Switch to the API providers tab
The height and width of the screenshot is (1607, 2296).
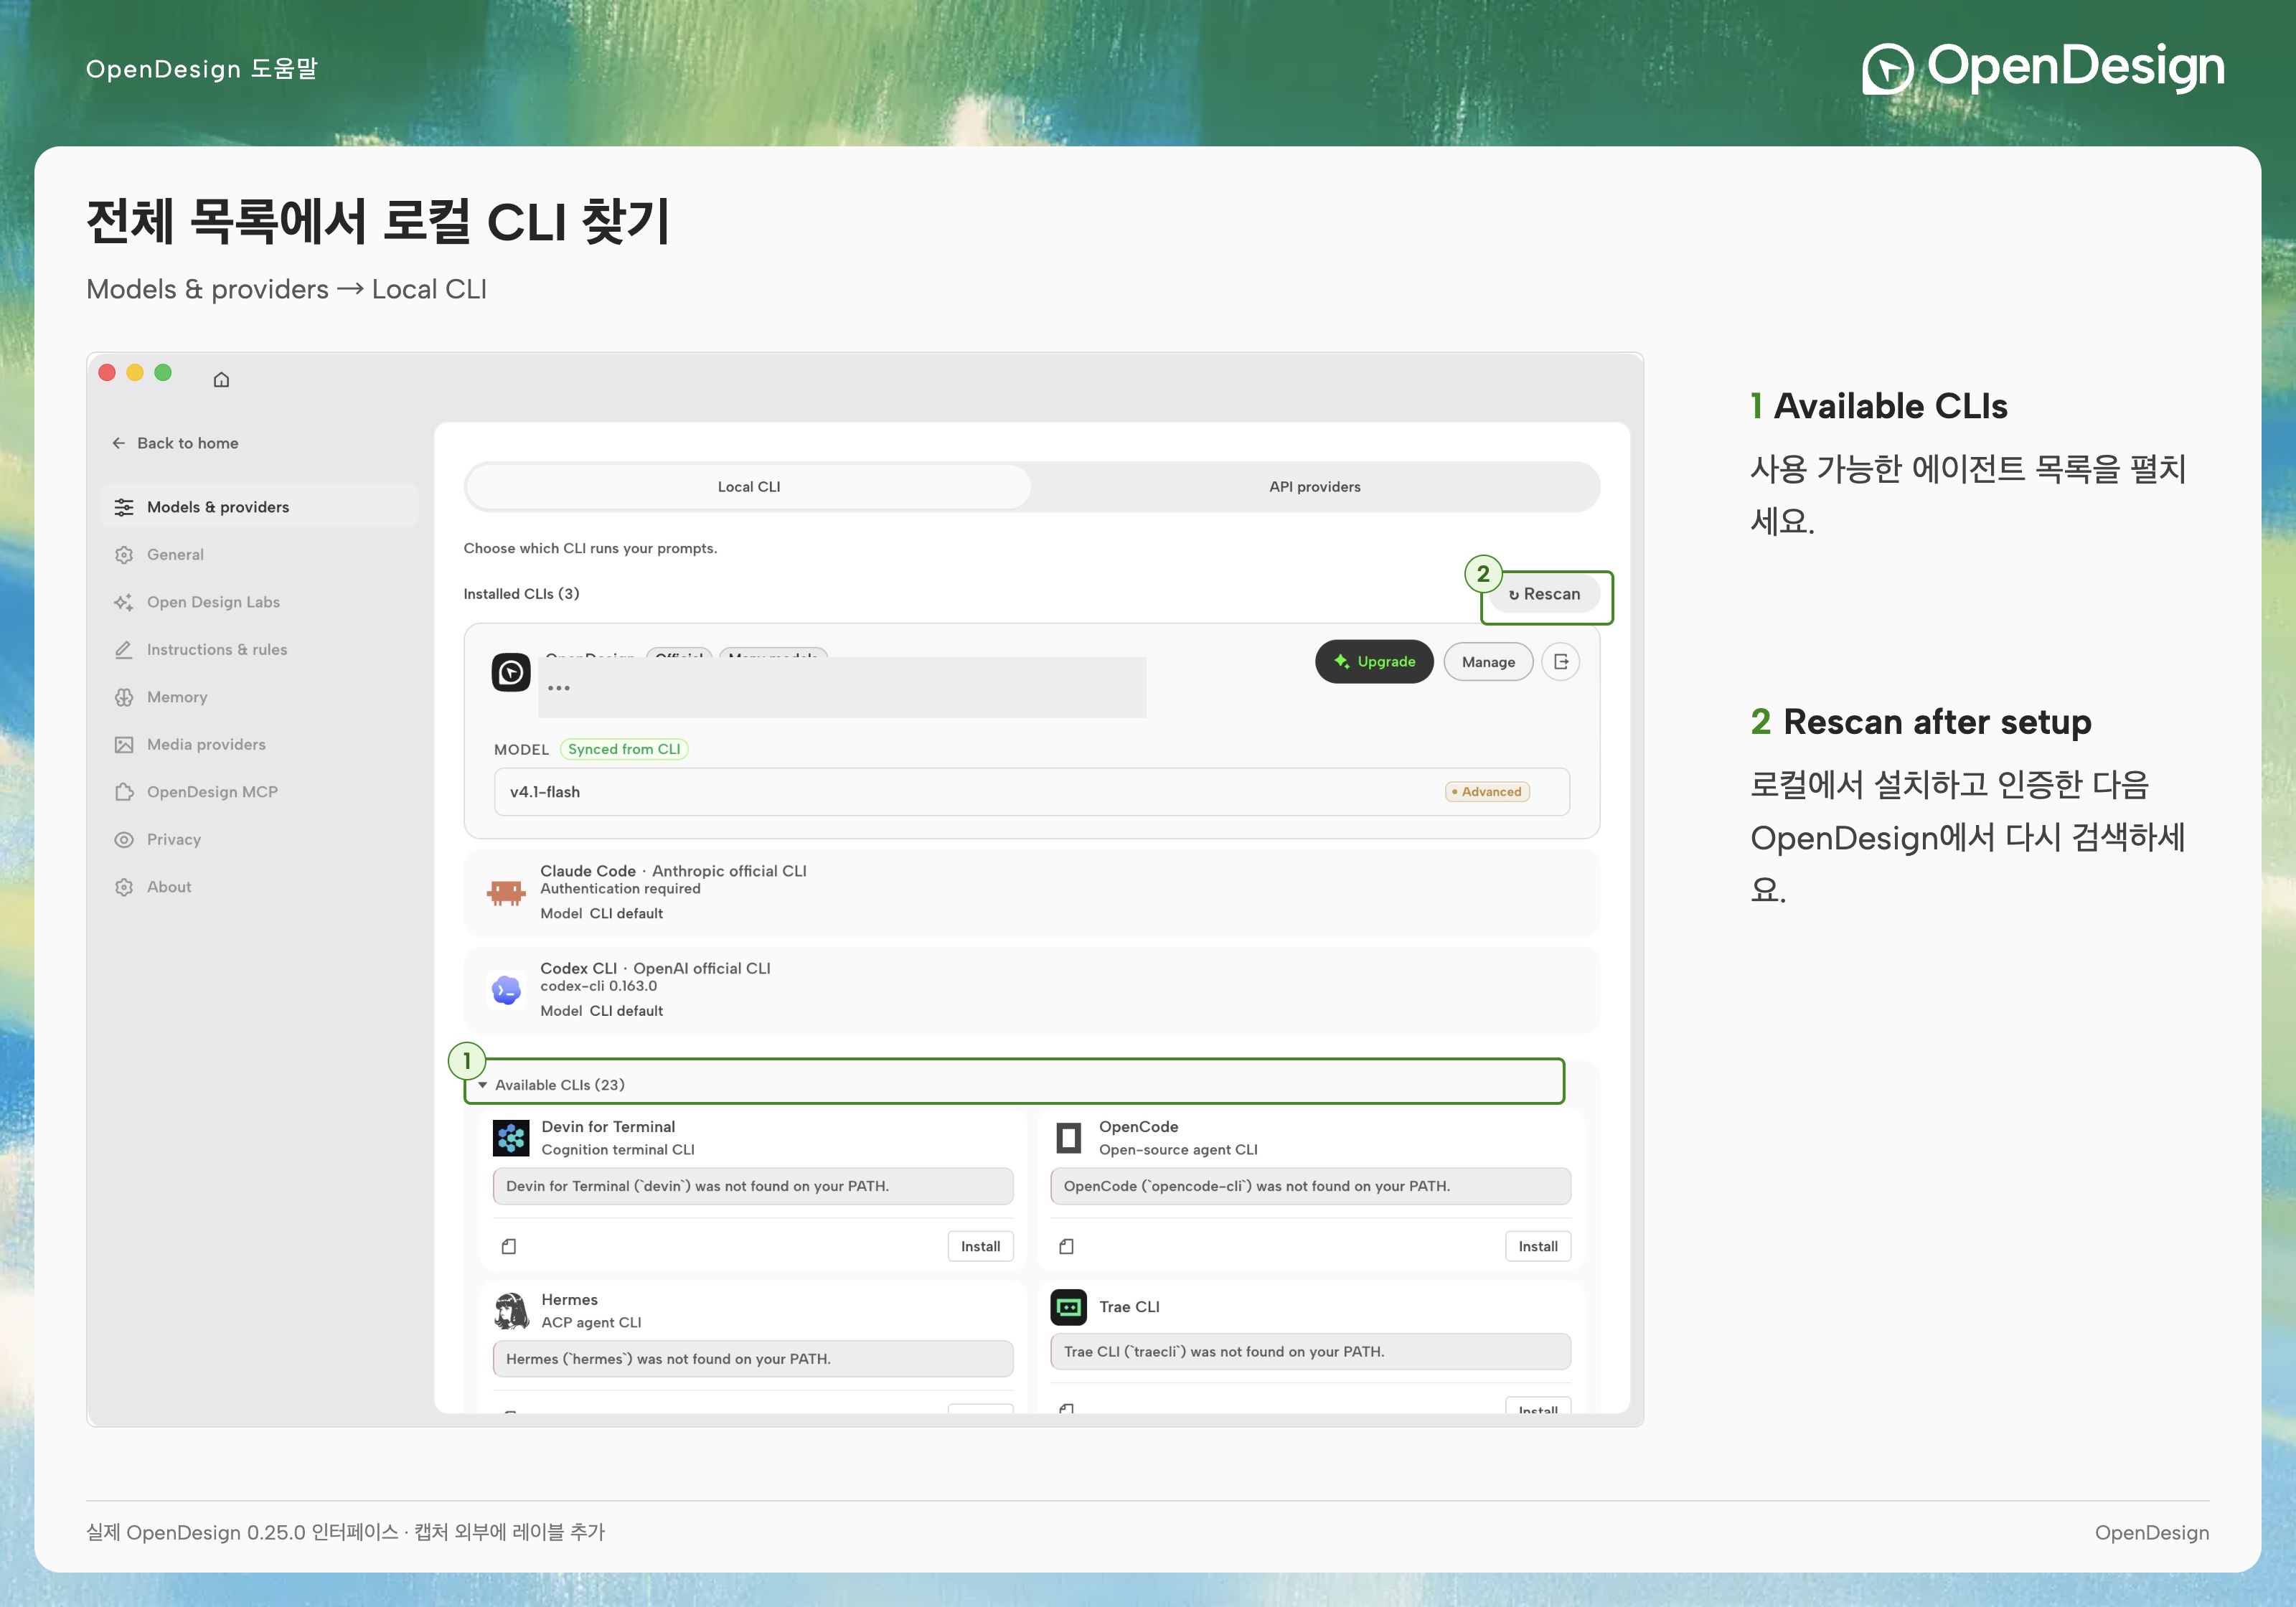point(1315,487)
